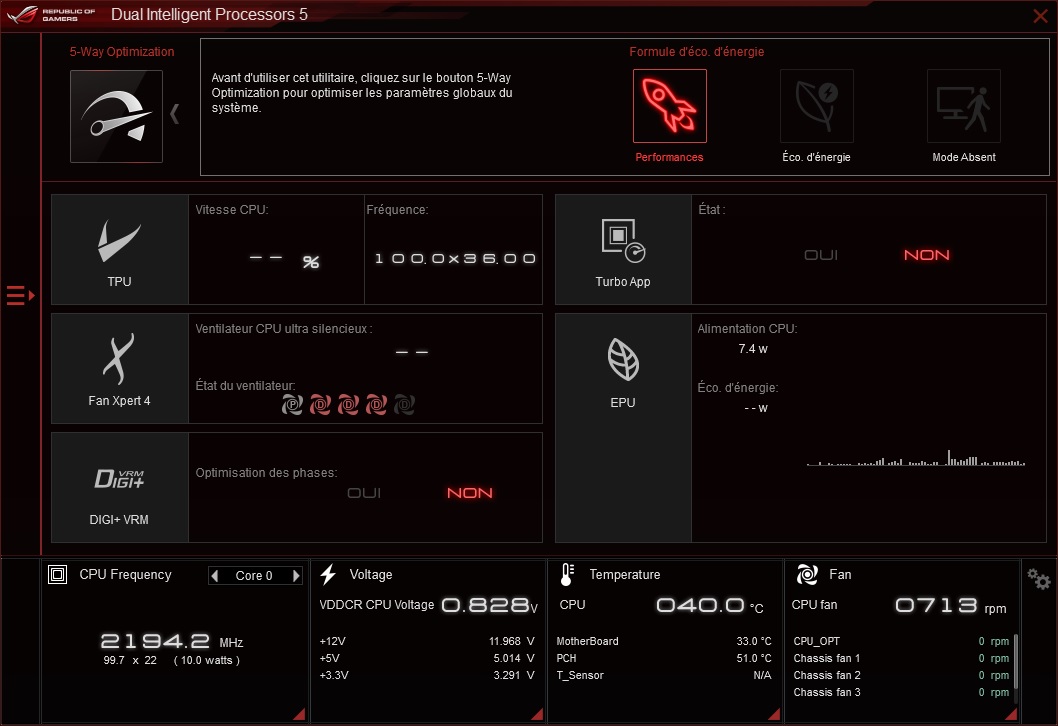
Task: Open monitor settings gear icon
Action: pos(1039,579)
